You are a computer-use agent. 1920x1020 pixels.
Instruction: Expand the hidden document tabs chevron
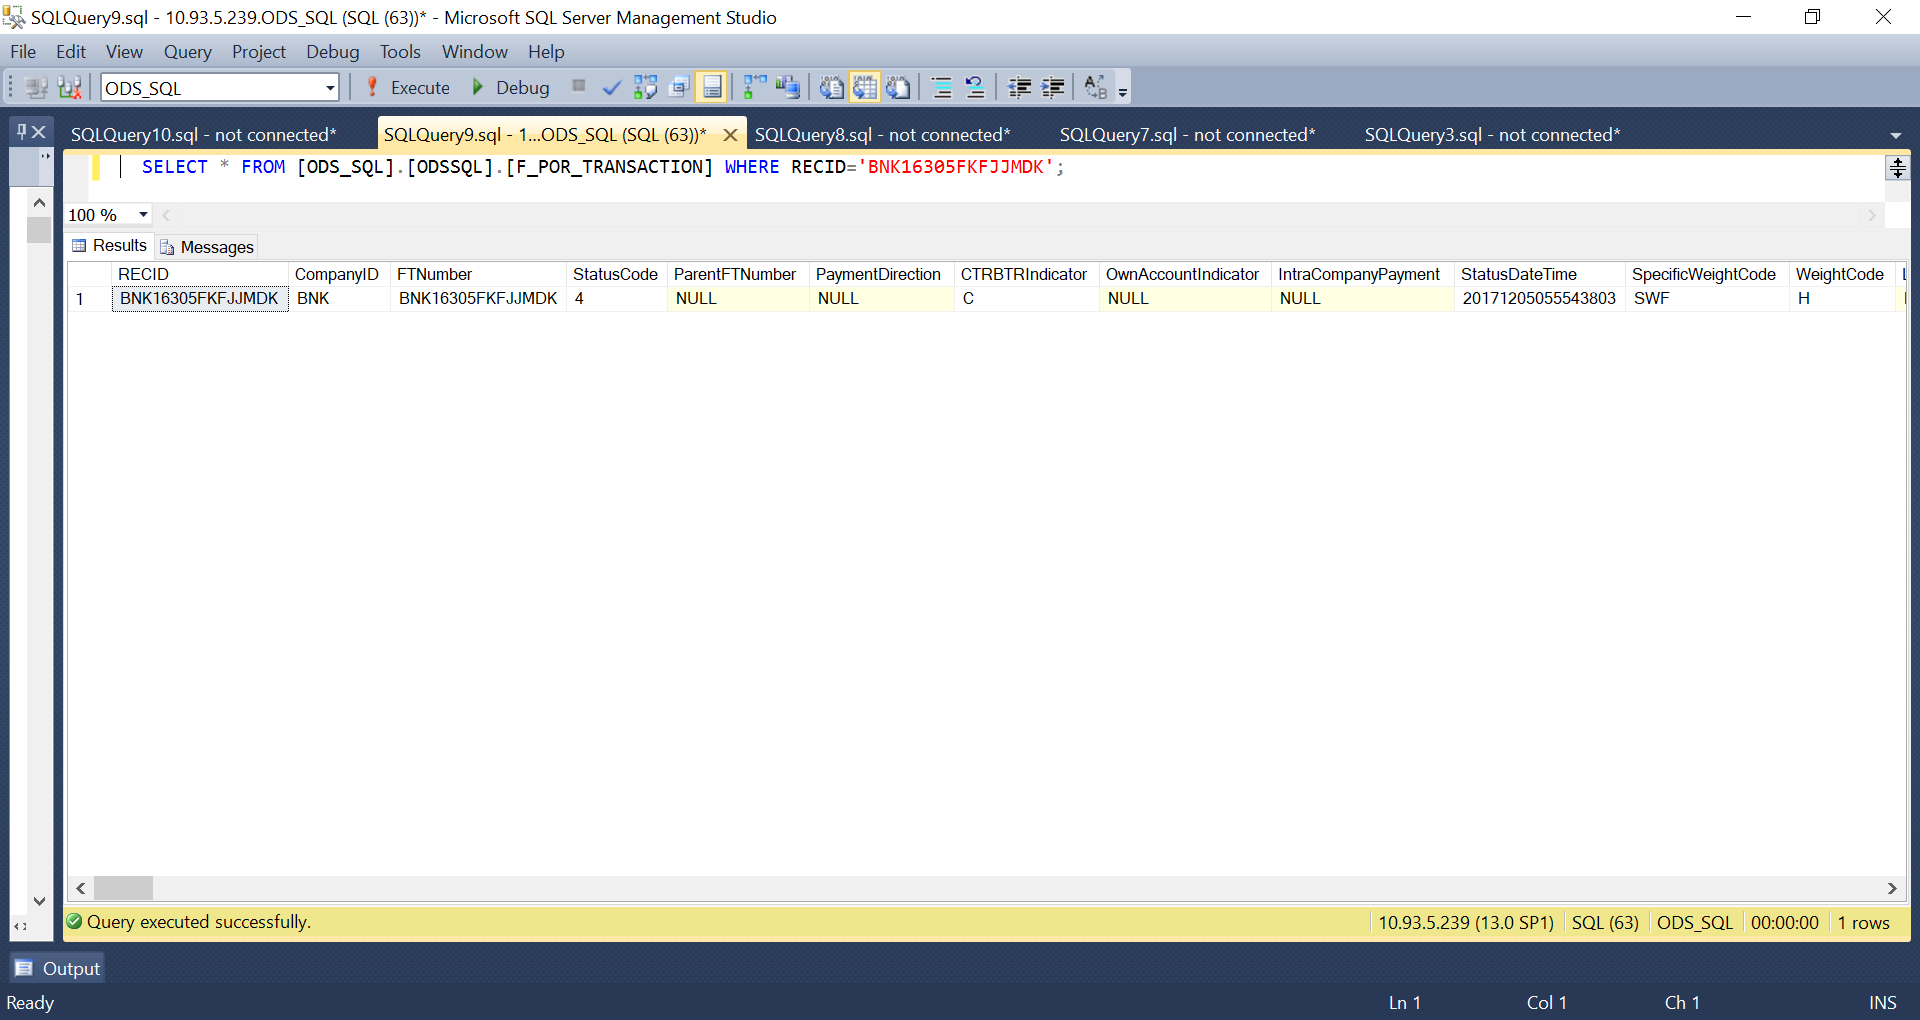[1896, 135]
